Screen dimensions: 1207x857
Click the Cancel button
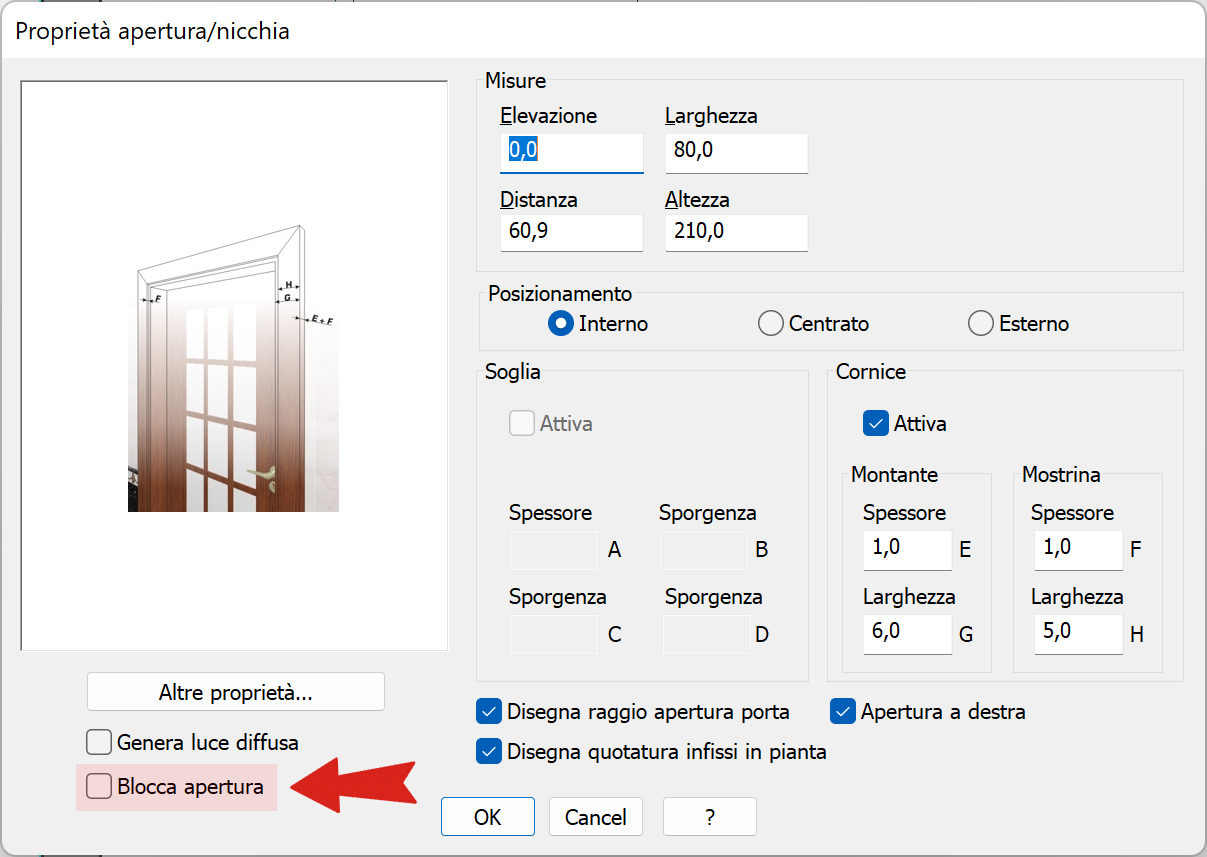click(596, 817)
